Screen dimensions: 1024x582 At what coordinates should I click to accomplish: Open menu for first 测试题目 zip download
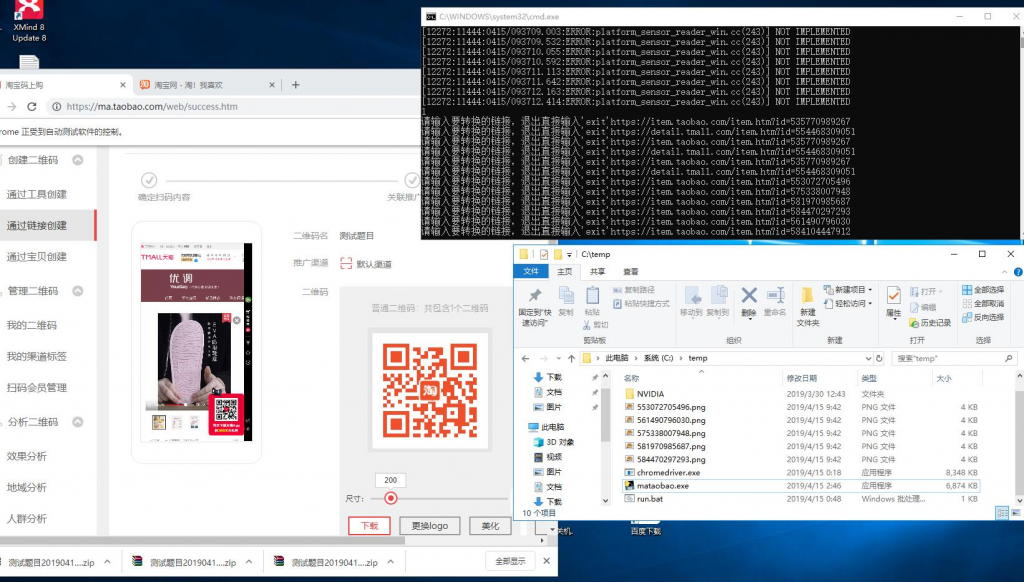[107, 562]
